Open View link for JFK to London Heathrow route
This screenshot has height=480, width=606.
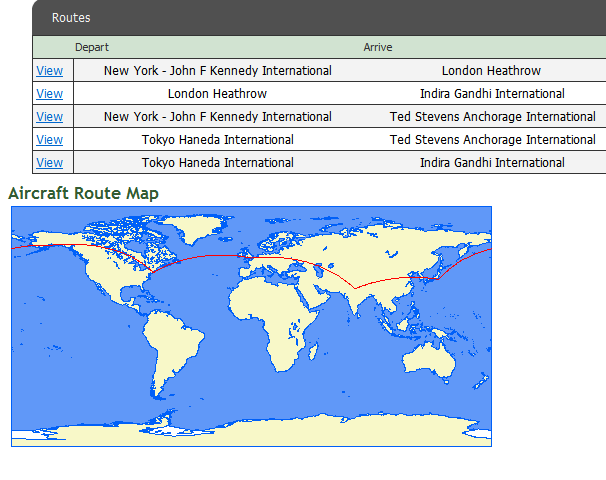tap(49, 71)
